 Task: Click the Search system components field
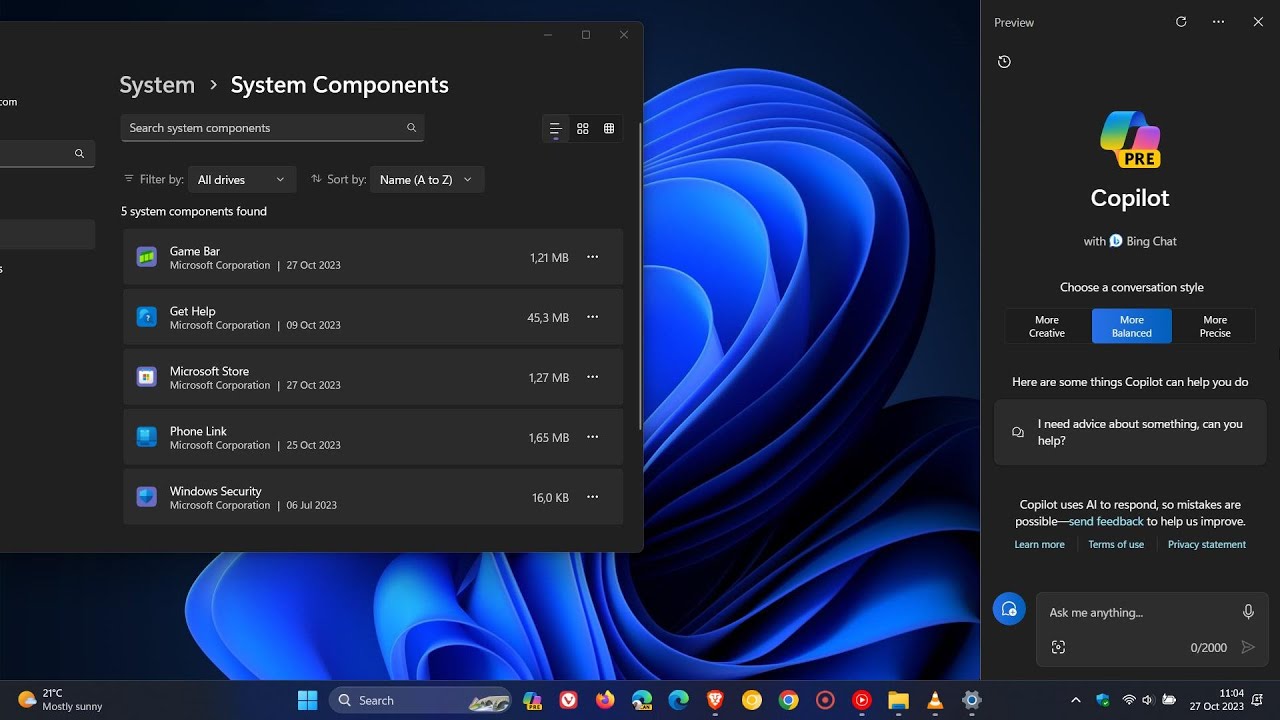click(x=272, y=128)
